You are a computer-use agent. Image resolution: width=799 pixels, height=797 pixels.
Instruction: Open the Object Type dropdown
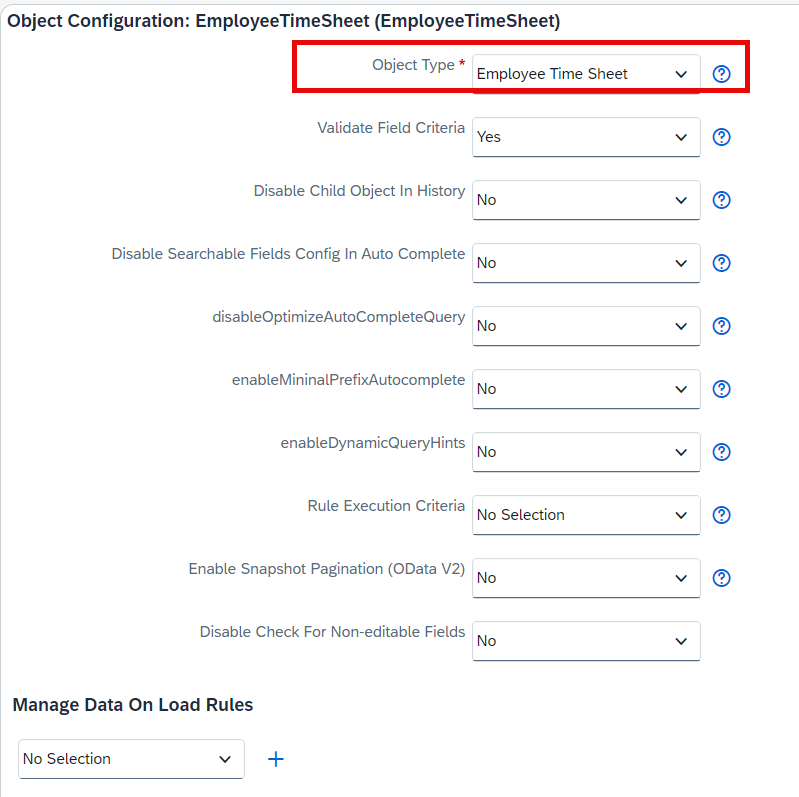pos(586,74)
